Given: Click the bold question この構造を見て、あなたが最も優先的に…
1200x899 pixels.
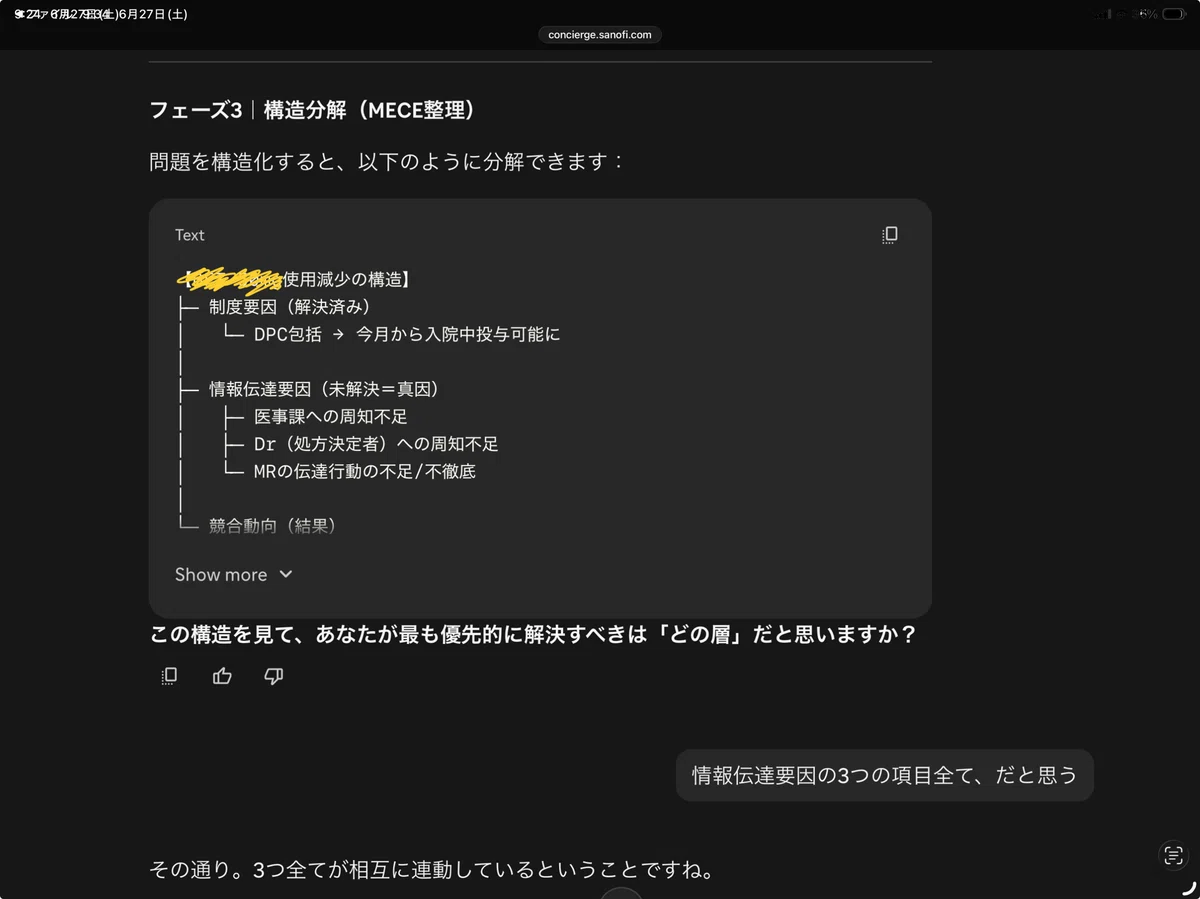Looking at the screenshot, I should tap(533, 634).
